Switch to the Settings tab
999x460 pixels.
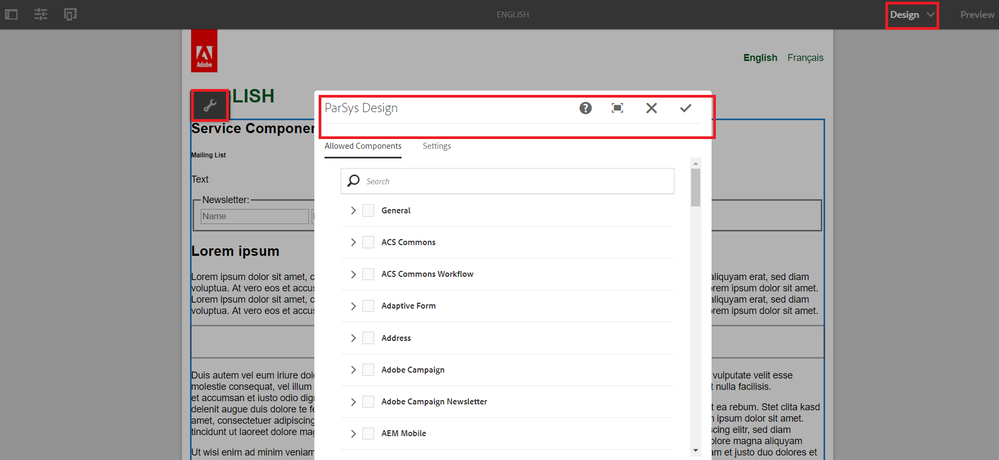pos(436,146)
